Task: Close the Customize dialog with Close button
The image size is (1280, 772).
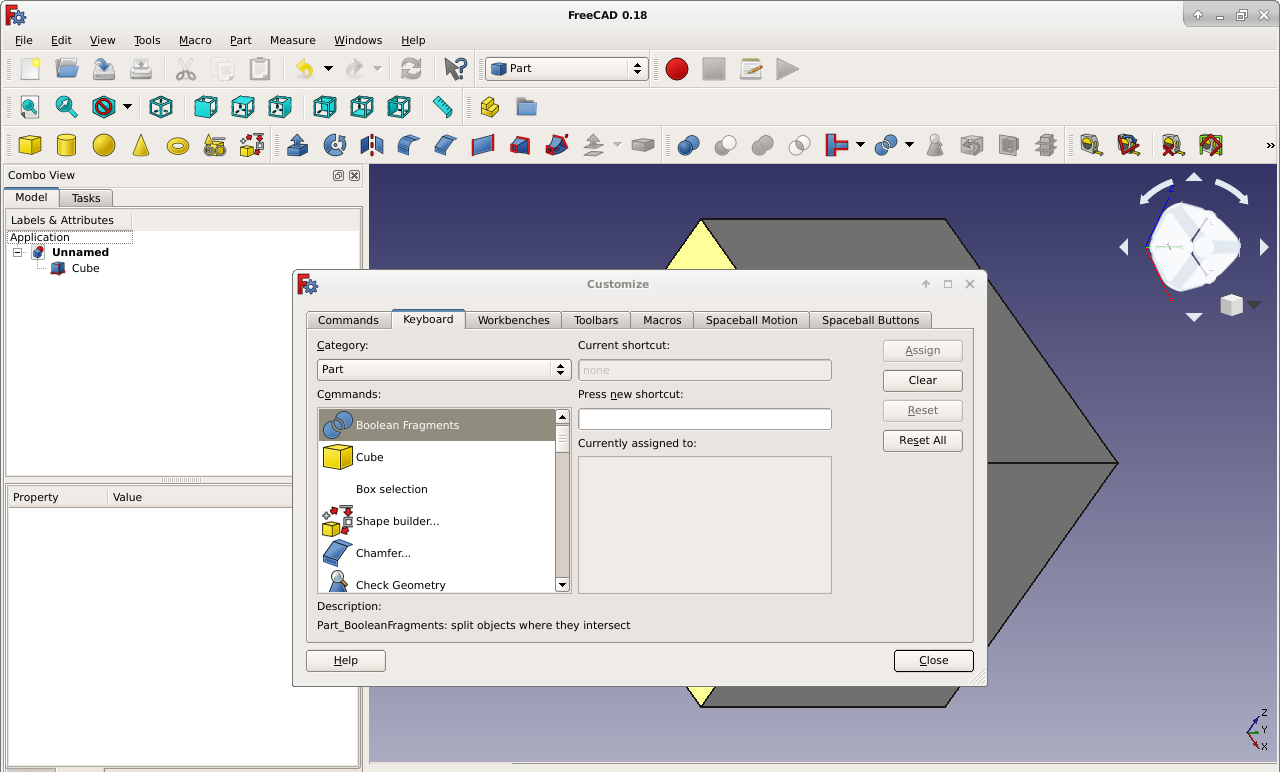Action: point(934,661)
